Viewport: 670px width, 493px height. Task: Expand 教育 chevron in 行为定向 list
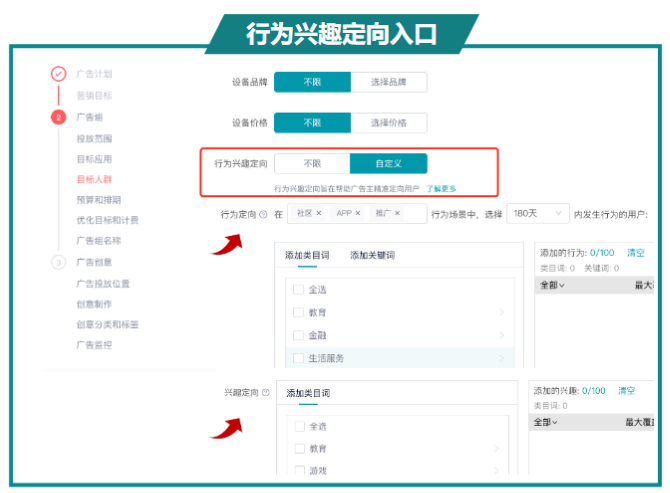(x=502, y=313)
